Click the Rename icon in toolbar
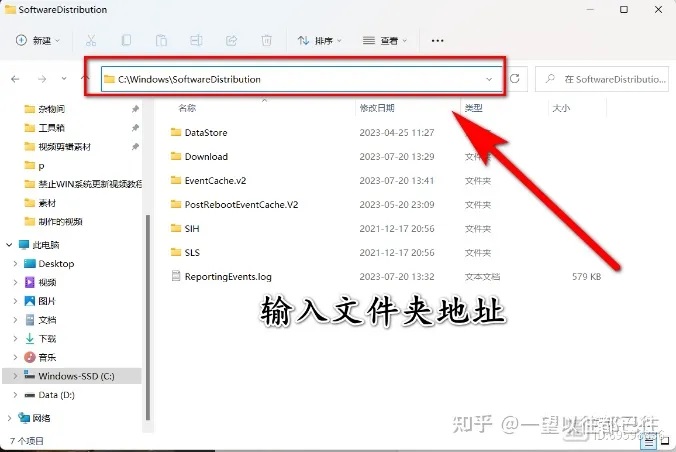Viewport: 676px width, 452px height. point(196,41)
